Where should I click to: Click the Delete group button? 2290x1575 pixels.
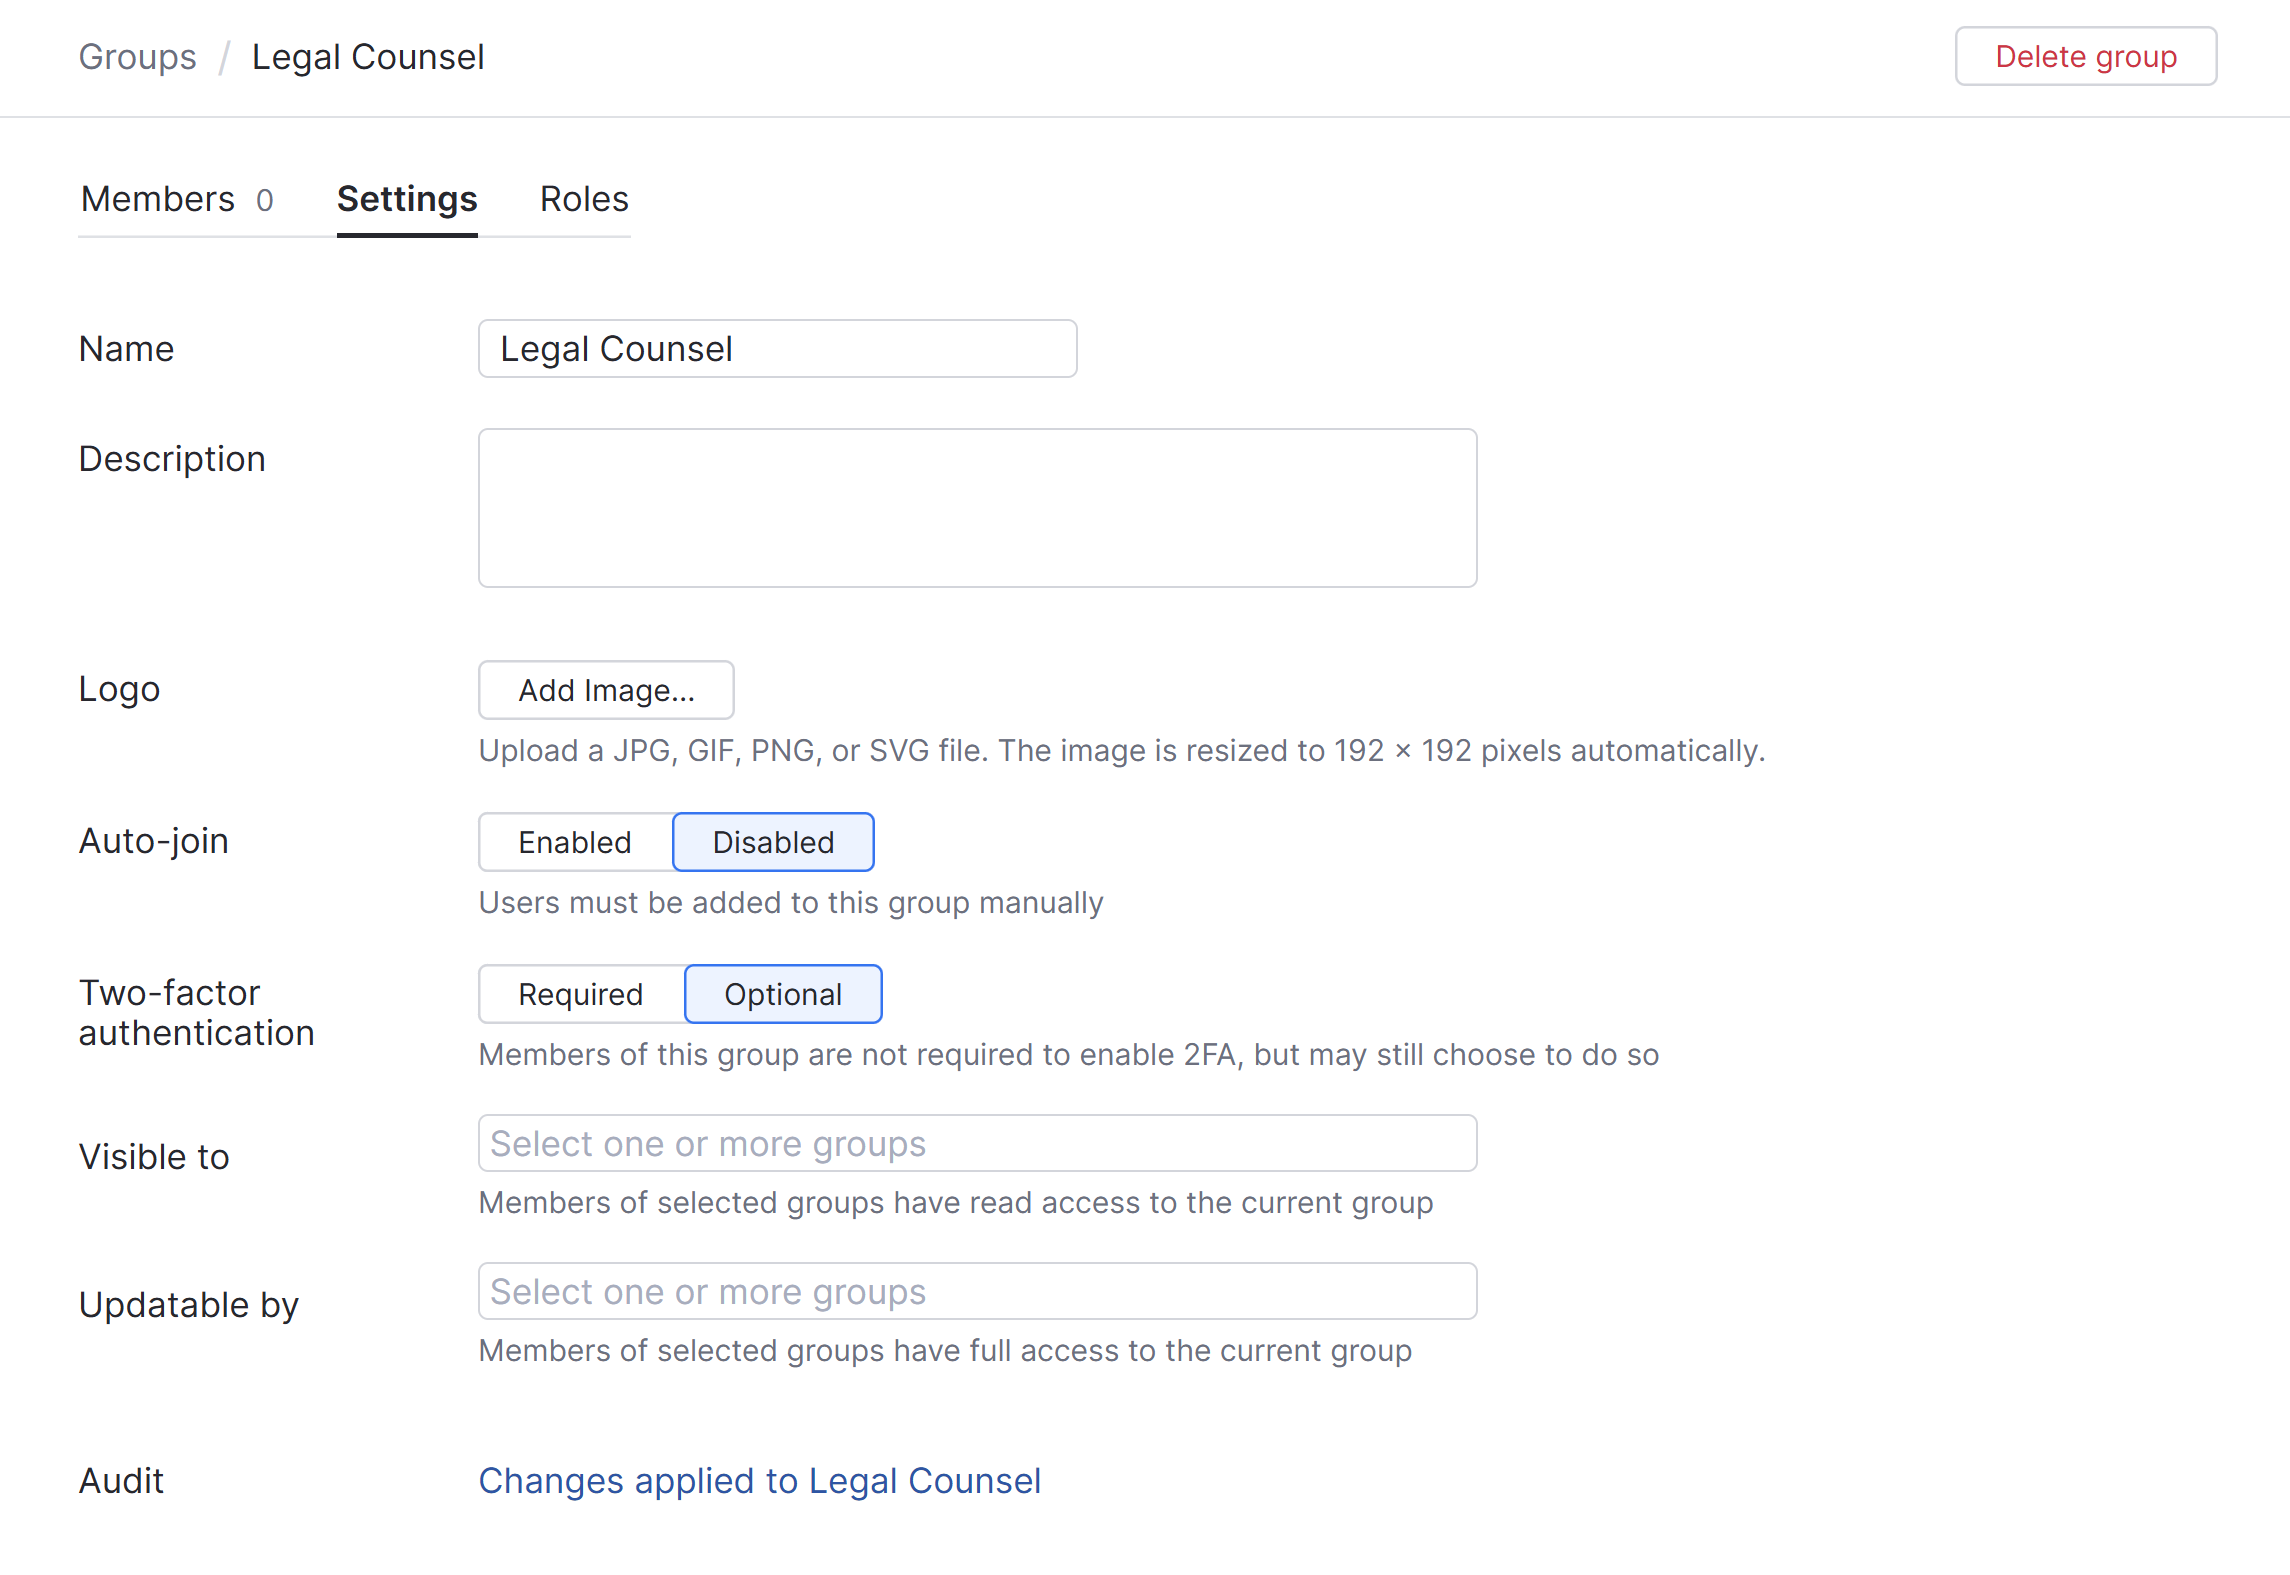click(2085, 57)
